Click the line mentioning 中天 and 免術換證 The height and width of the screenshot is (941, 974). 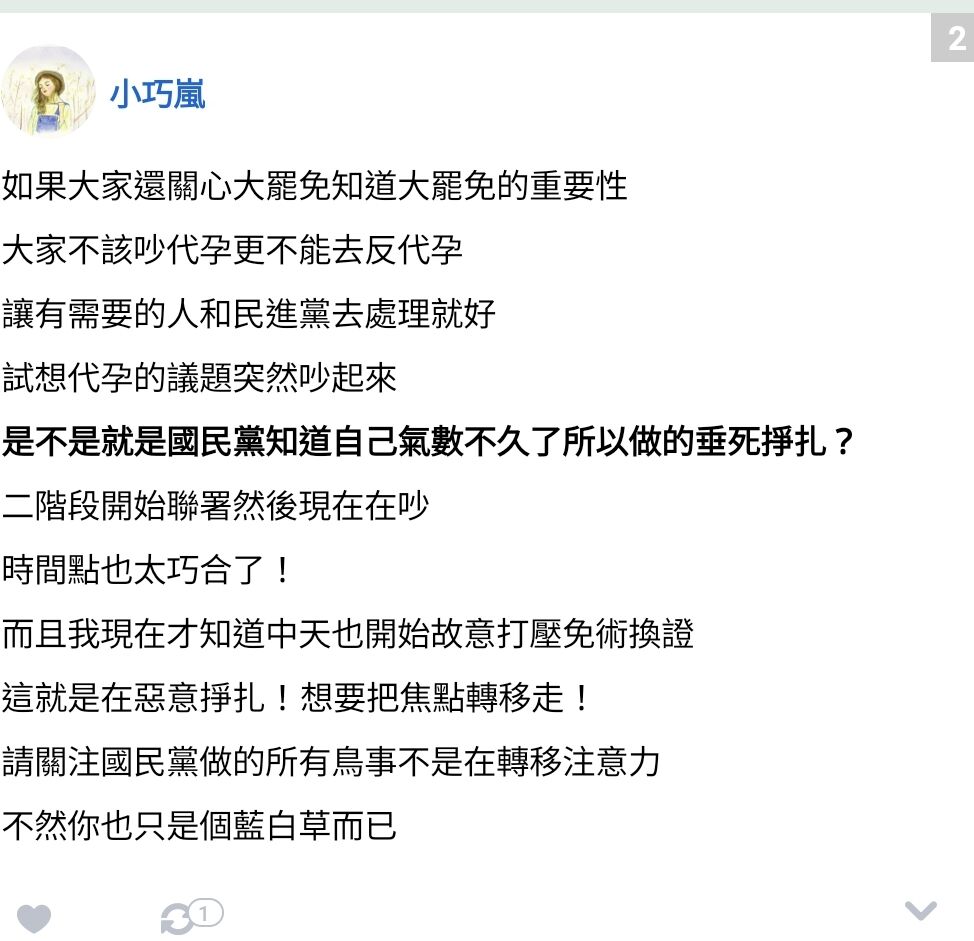point(348,634)
